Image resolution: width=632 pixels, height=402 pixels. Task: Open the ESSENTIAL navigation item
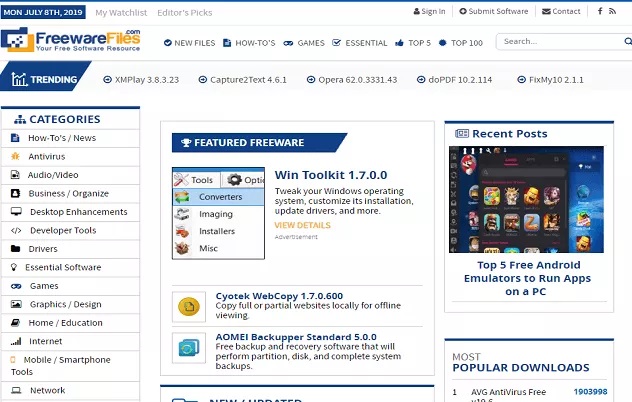(360, 43)
